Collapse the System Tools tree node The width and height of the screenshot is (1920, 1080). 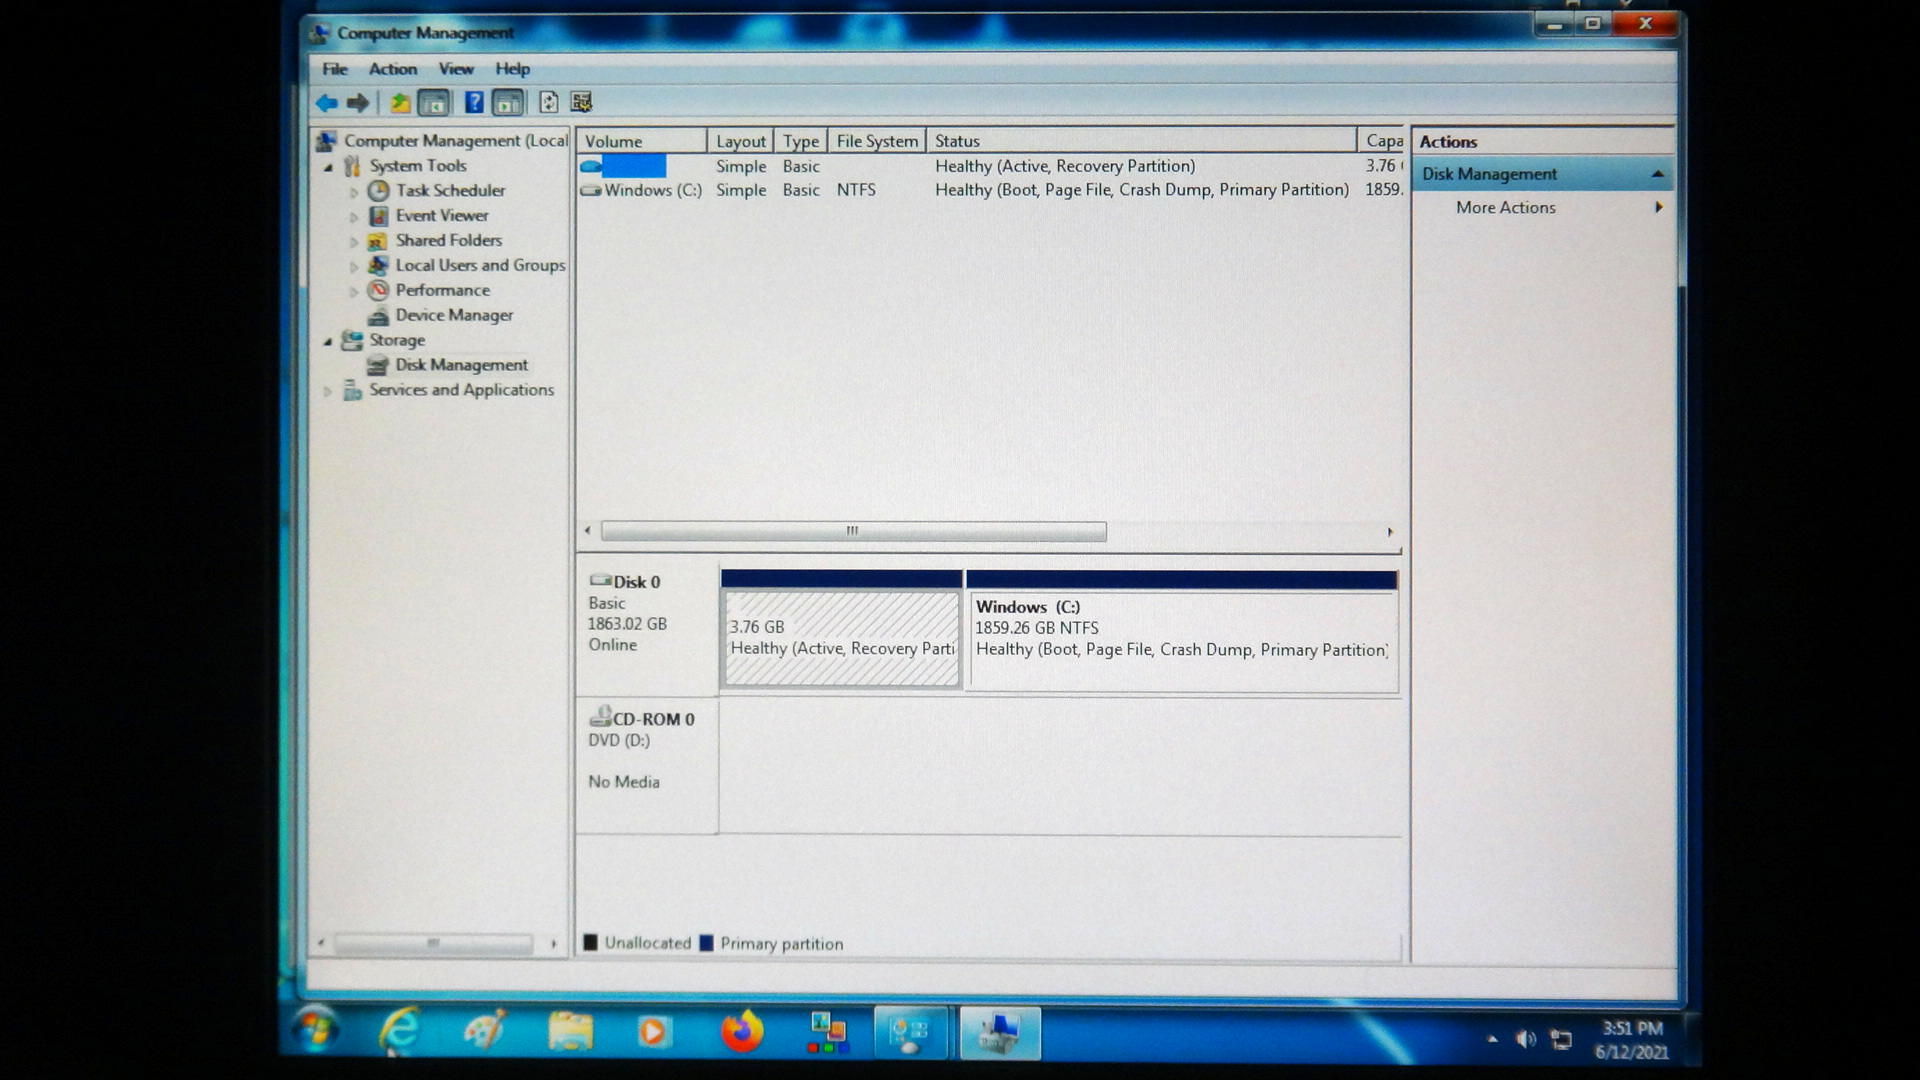click(x=328, y=167)
